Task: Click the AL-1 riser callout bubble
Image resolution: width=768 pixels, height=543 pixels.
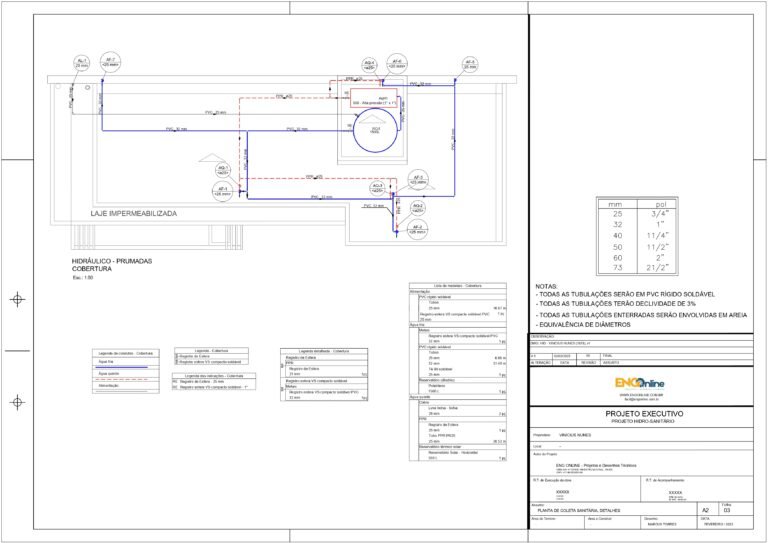Action: (x=81, y=63)
